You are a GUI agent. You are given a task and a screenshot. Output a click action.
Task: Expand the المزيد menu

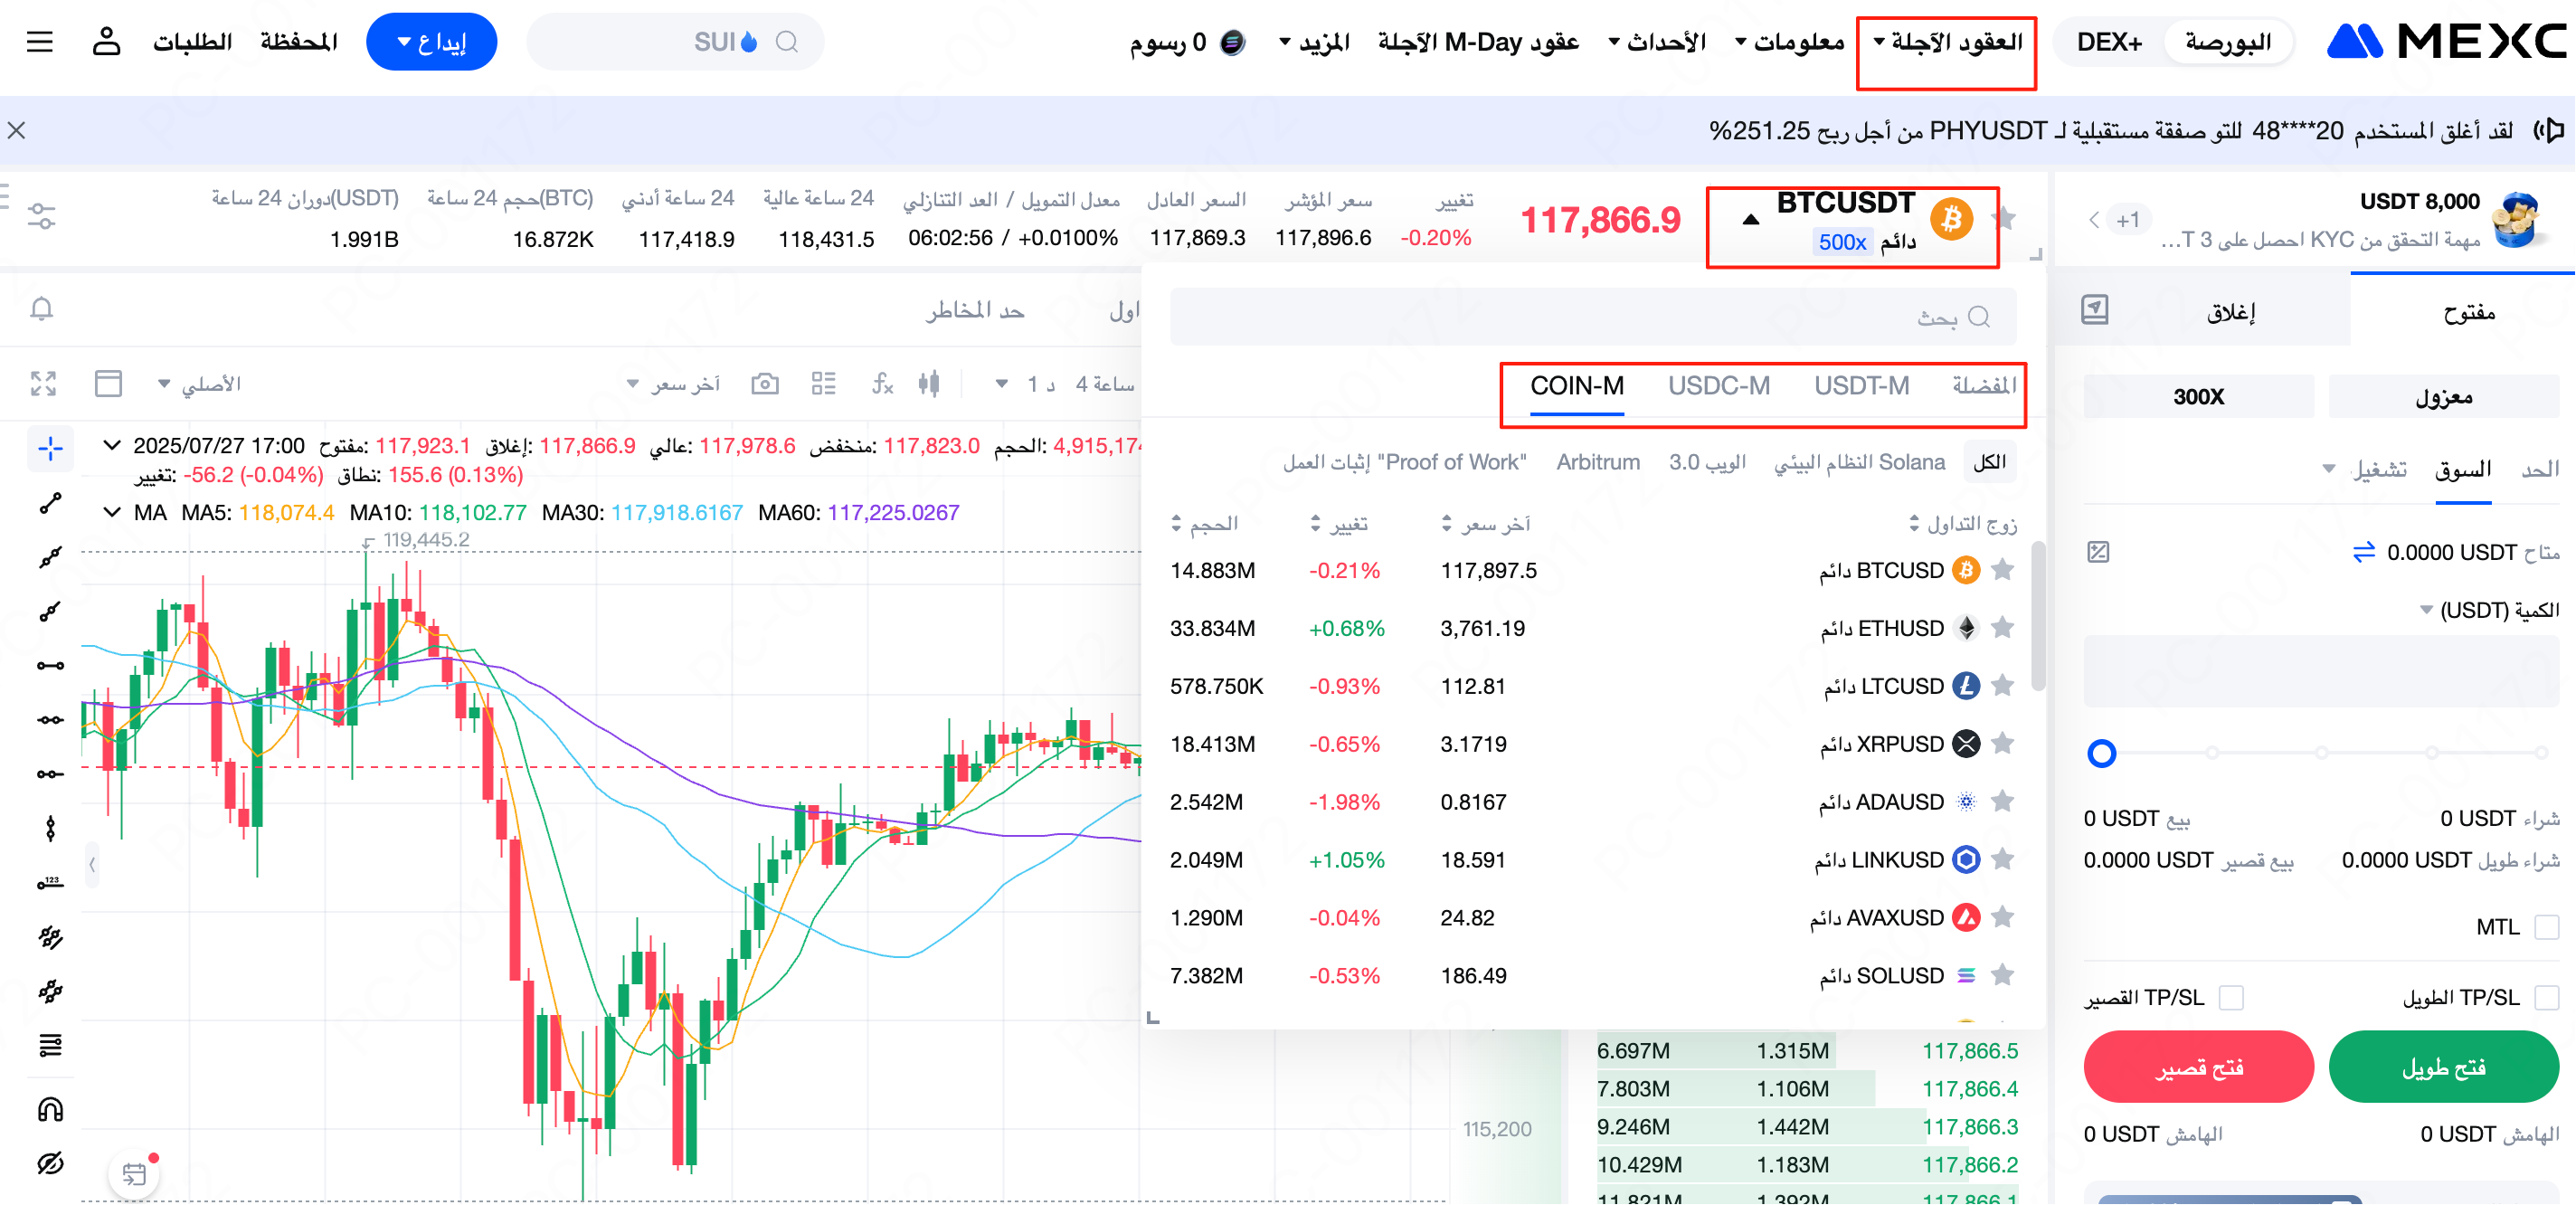tap(1314, 42)
